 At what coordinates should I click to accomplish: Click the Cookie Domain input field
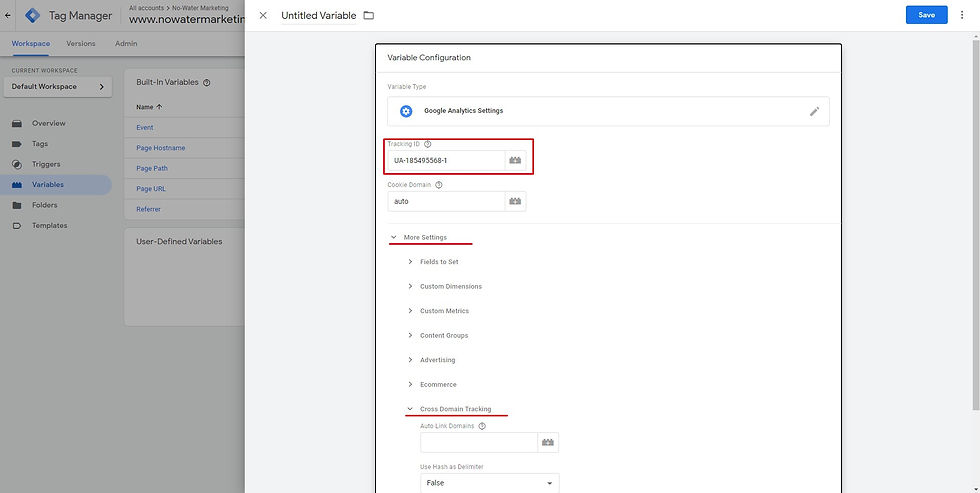pyautogui.click(x=446, y=201)
